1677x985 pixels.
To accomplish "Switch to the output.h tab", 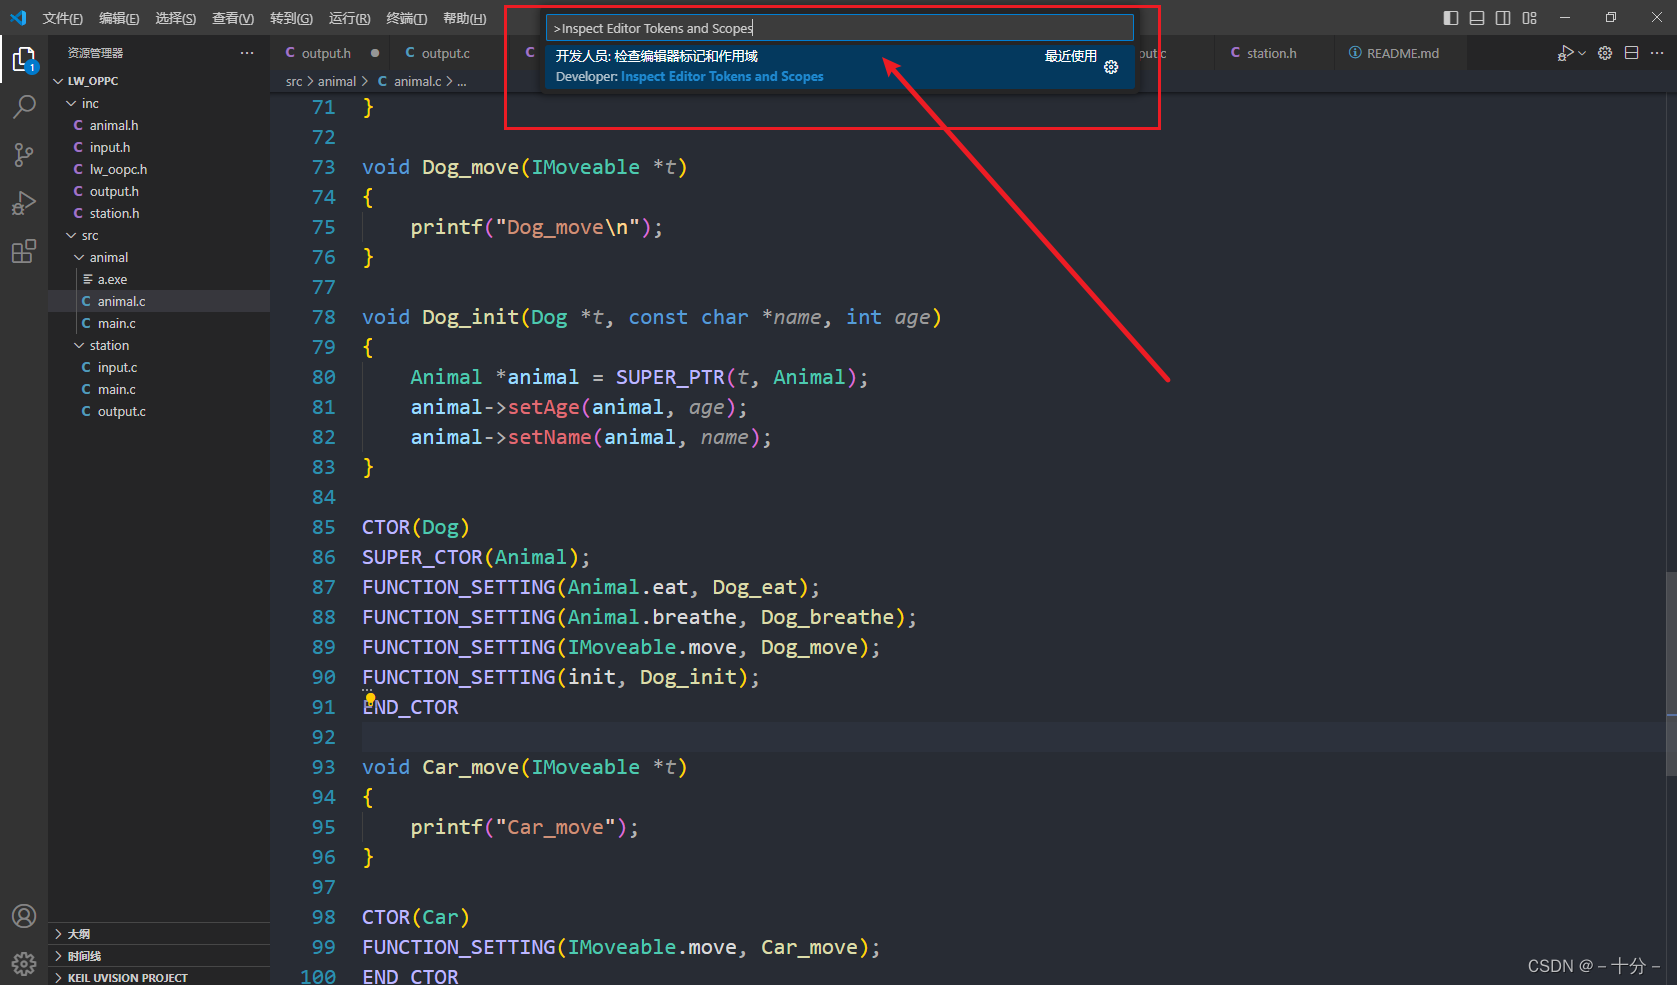I will 326,53.
